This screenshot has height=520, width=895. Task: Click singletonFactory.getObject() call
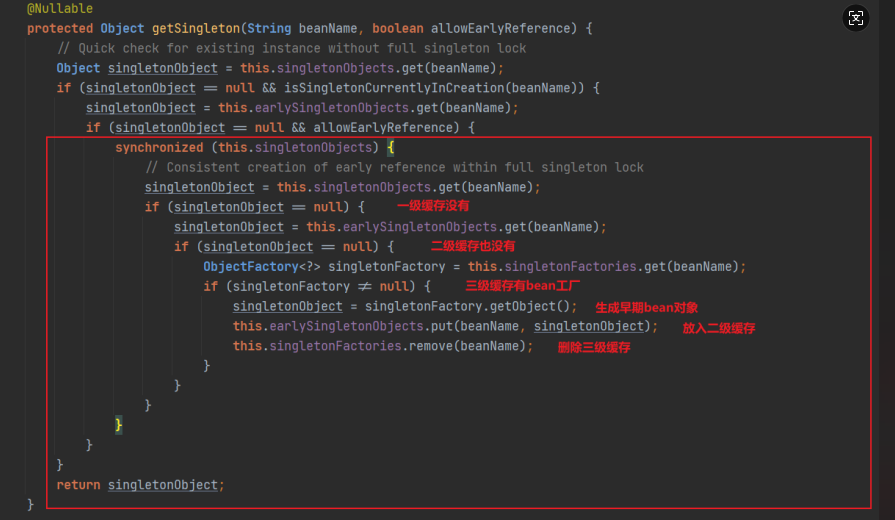click(467, 307)
